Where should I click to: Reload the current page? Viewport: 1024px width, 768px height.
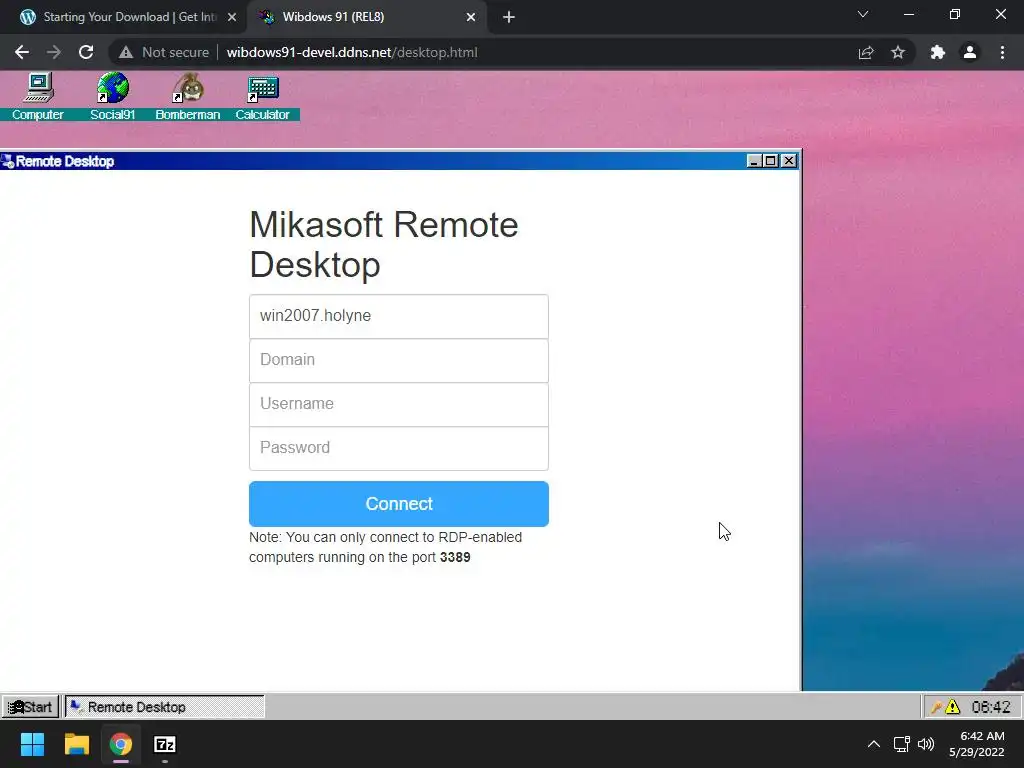(86, 52)
